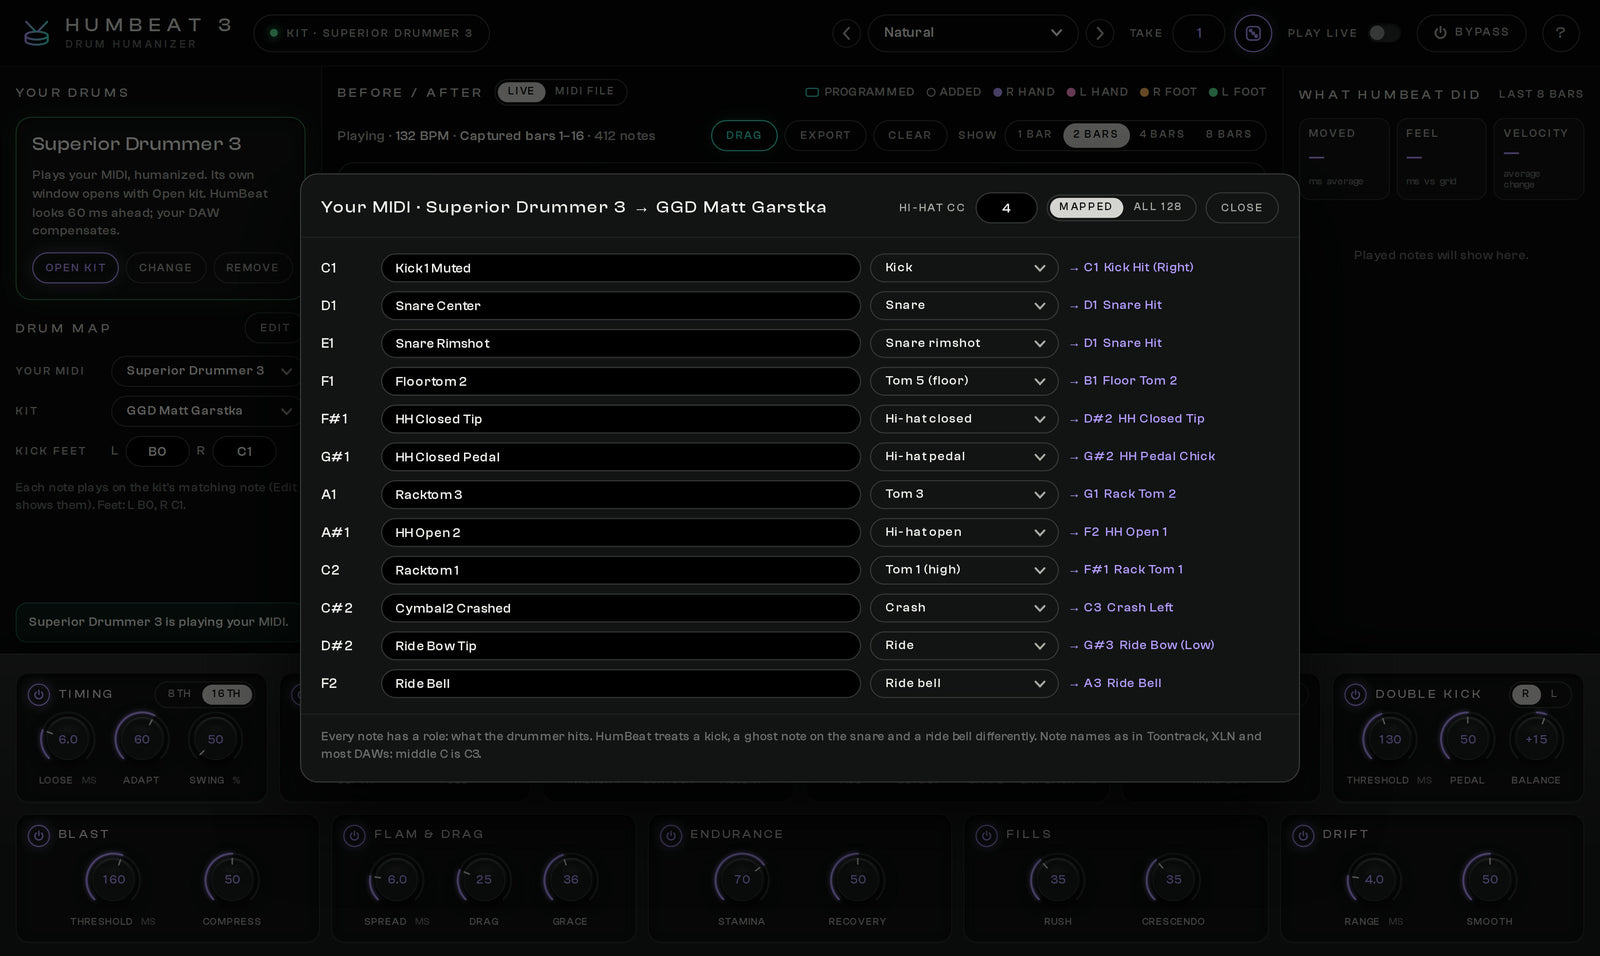
Task: Toggle the Endurance module power icon
Action: [x=671, y=835]
